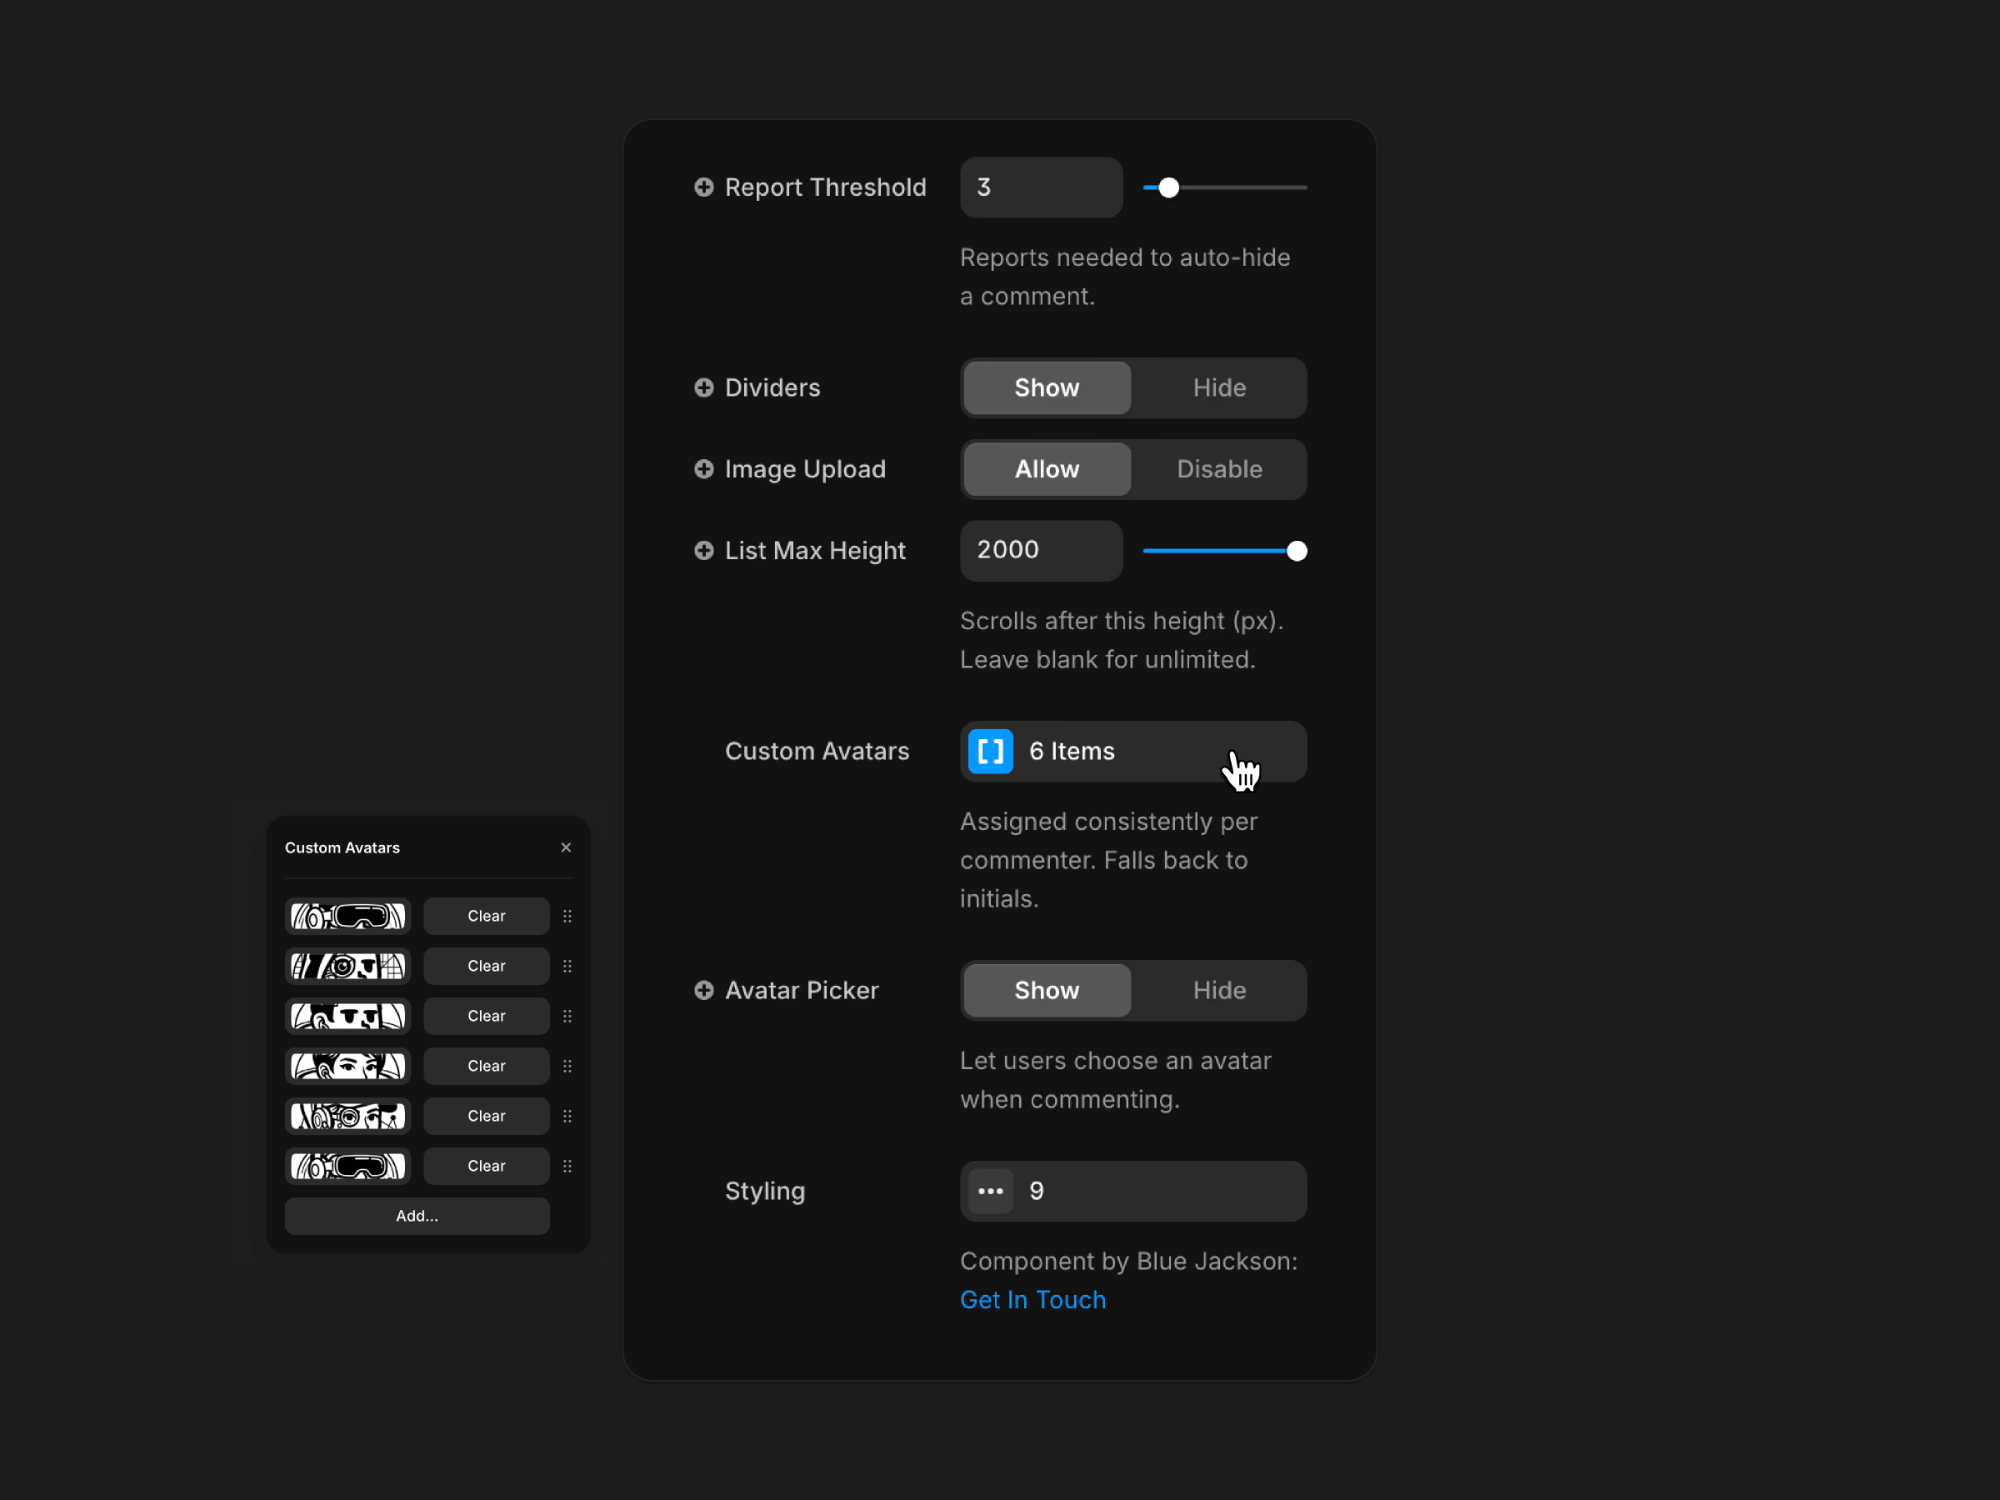Expand options via plus icon beside Report Threshold
The height and width of the screenshot is (1500, 2000).
point(703,187)
